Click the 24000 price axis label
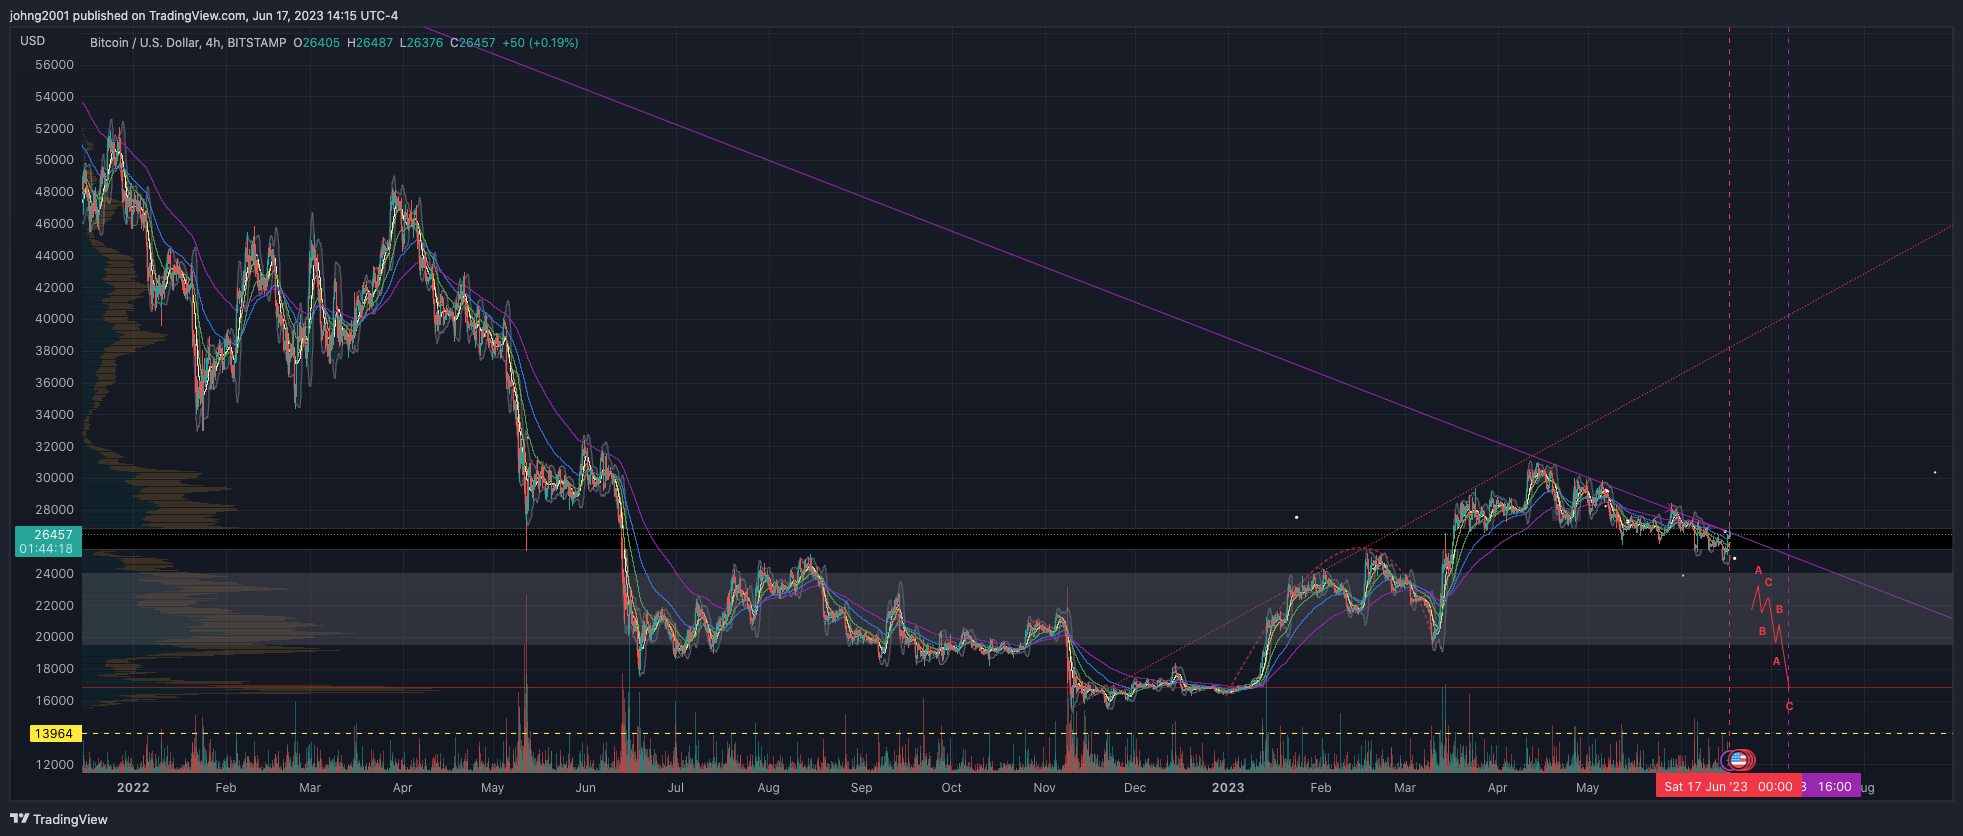 coord(54,574)
